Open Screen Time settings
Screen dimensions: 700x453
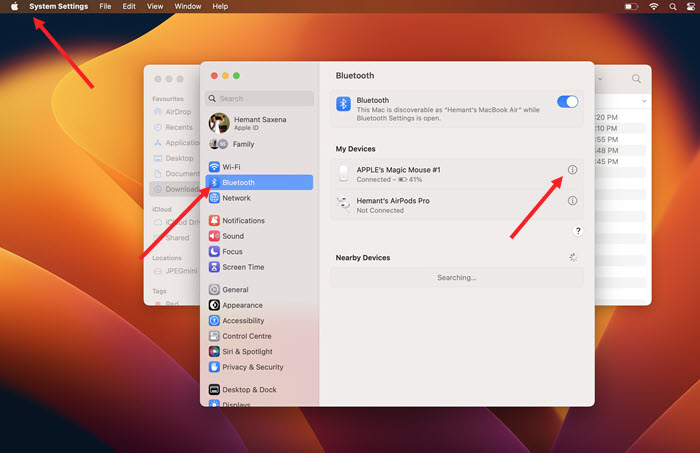[x=259, y=267]
